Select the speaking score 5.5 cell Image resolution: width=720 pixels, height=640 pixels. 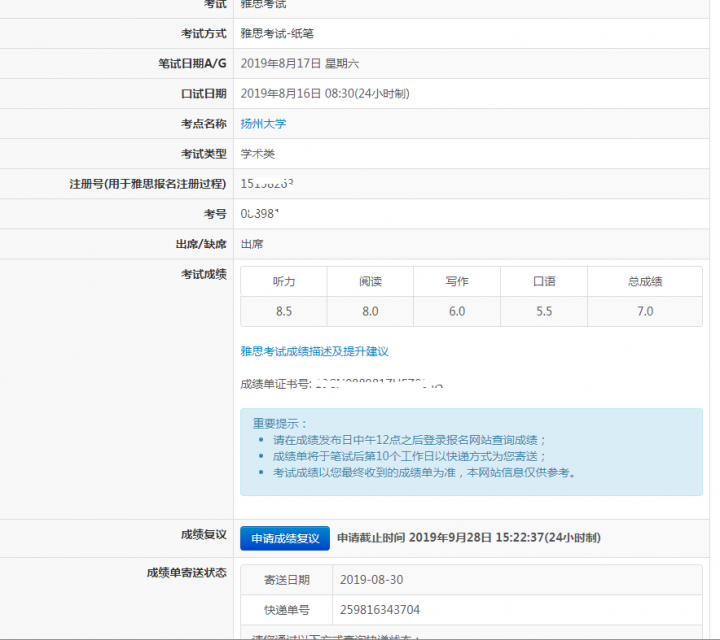[x=544, y=311]
